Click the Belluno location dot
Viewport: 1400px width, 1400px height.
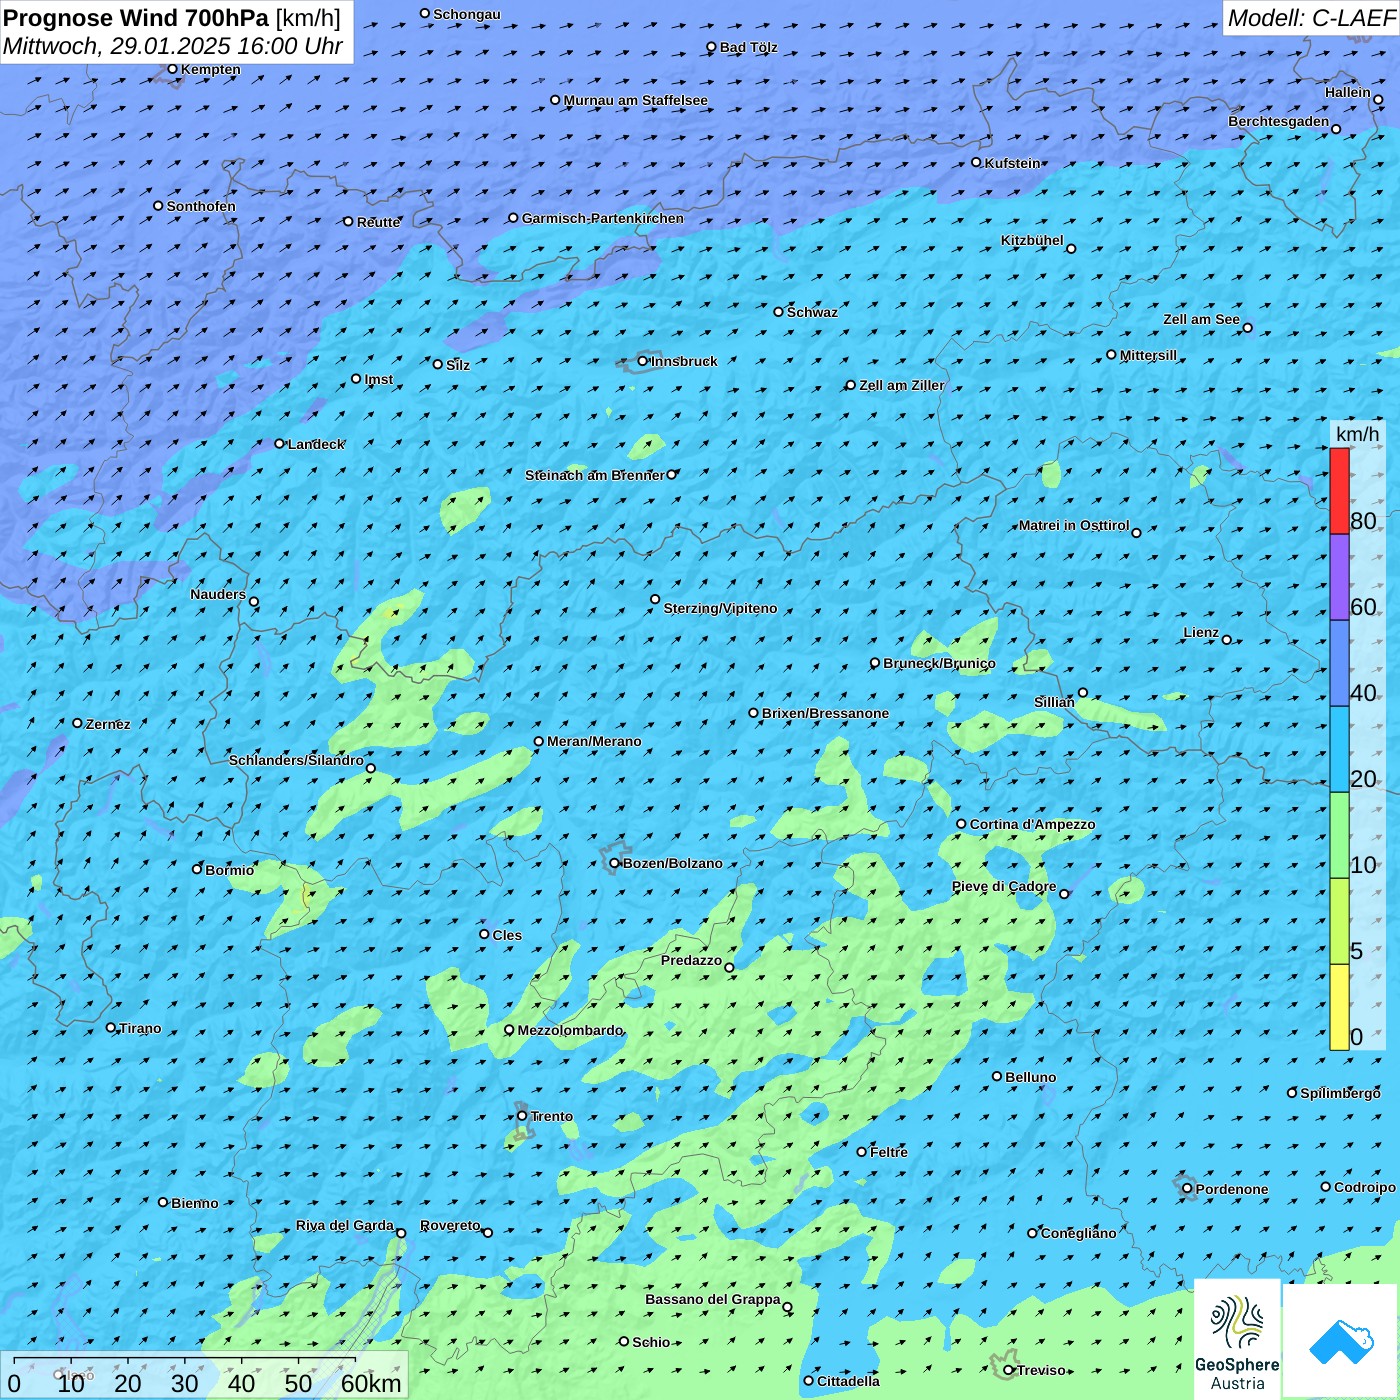tap(997, 1076)
